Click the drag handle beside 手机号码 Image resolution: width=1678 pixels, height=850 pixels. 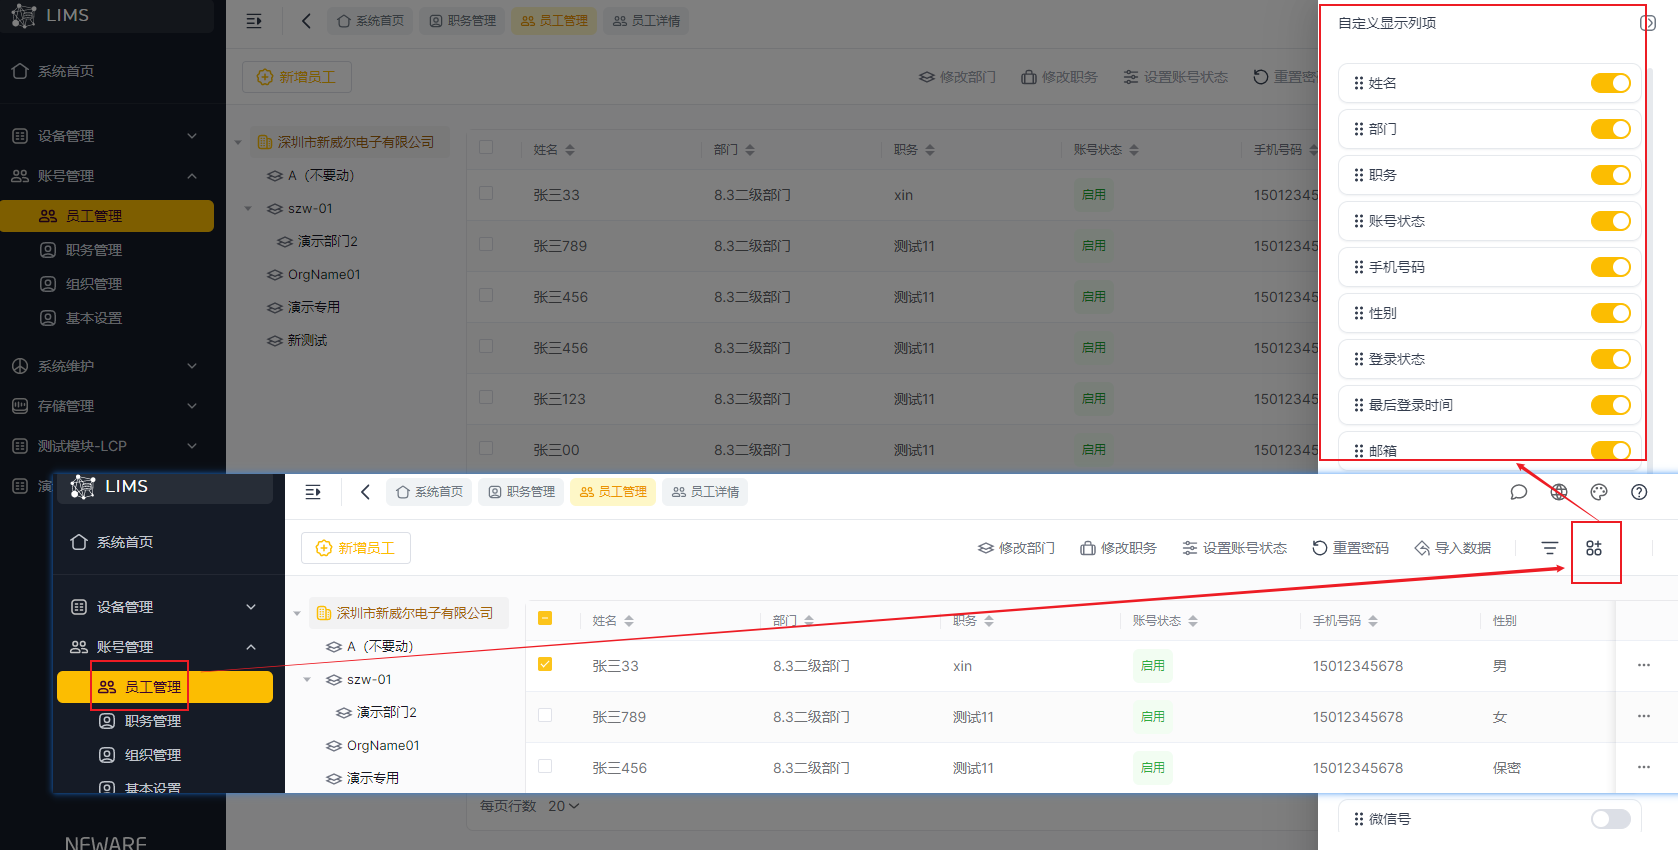[1359, 267]
